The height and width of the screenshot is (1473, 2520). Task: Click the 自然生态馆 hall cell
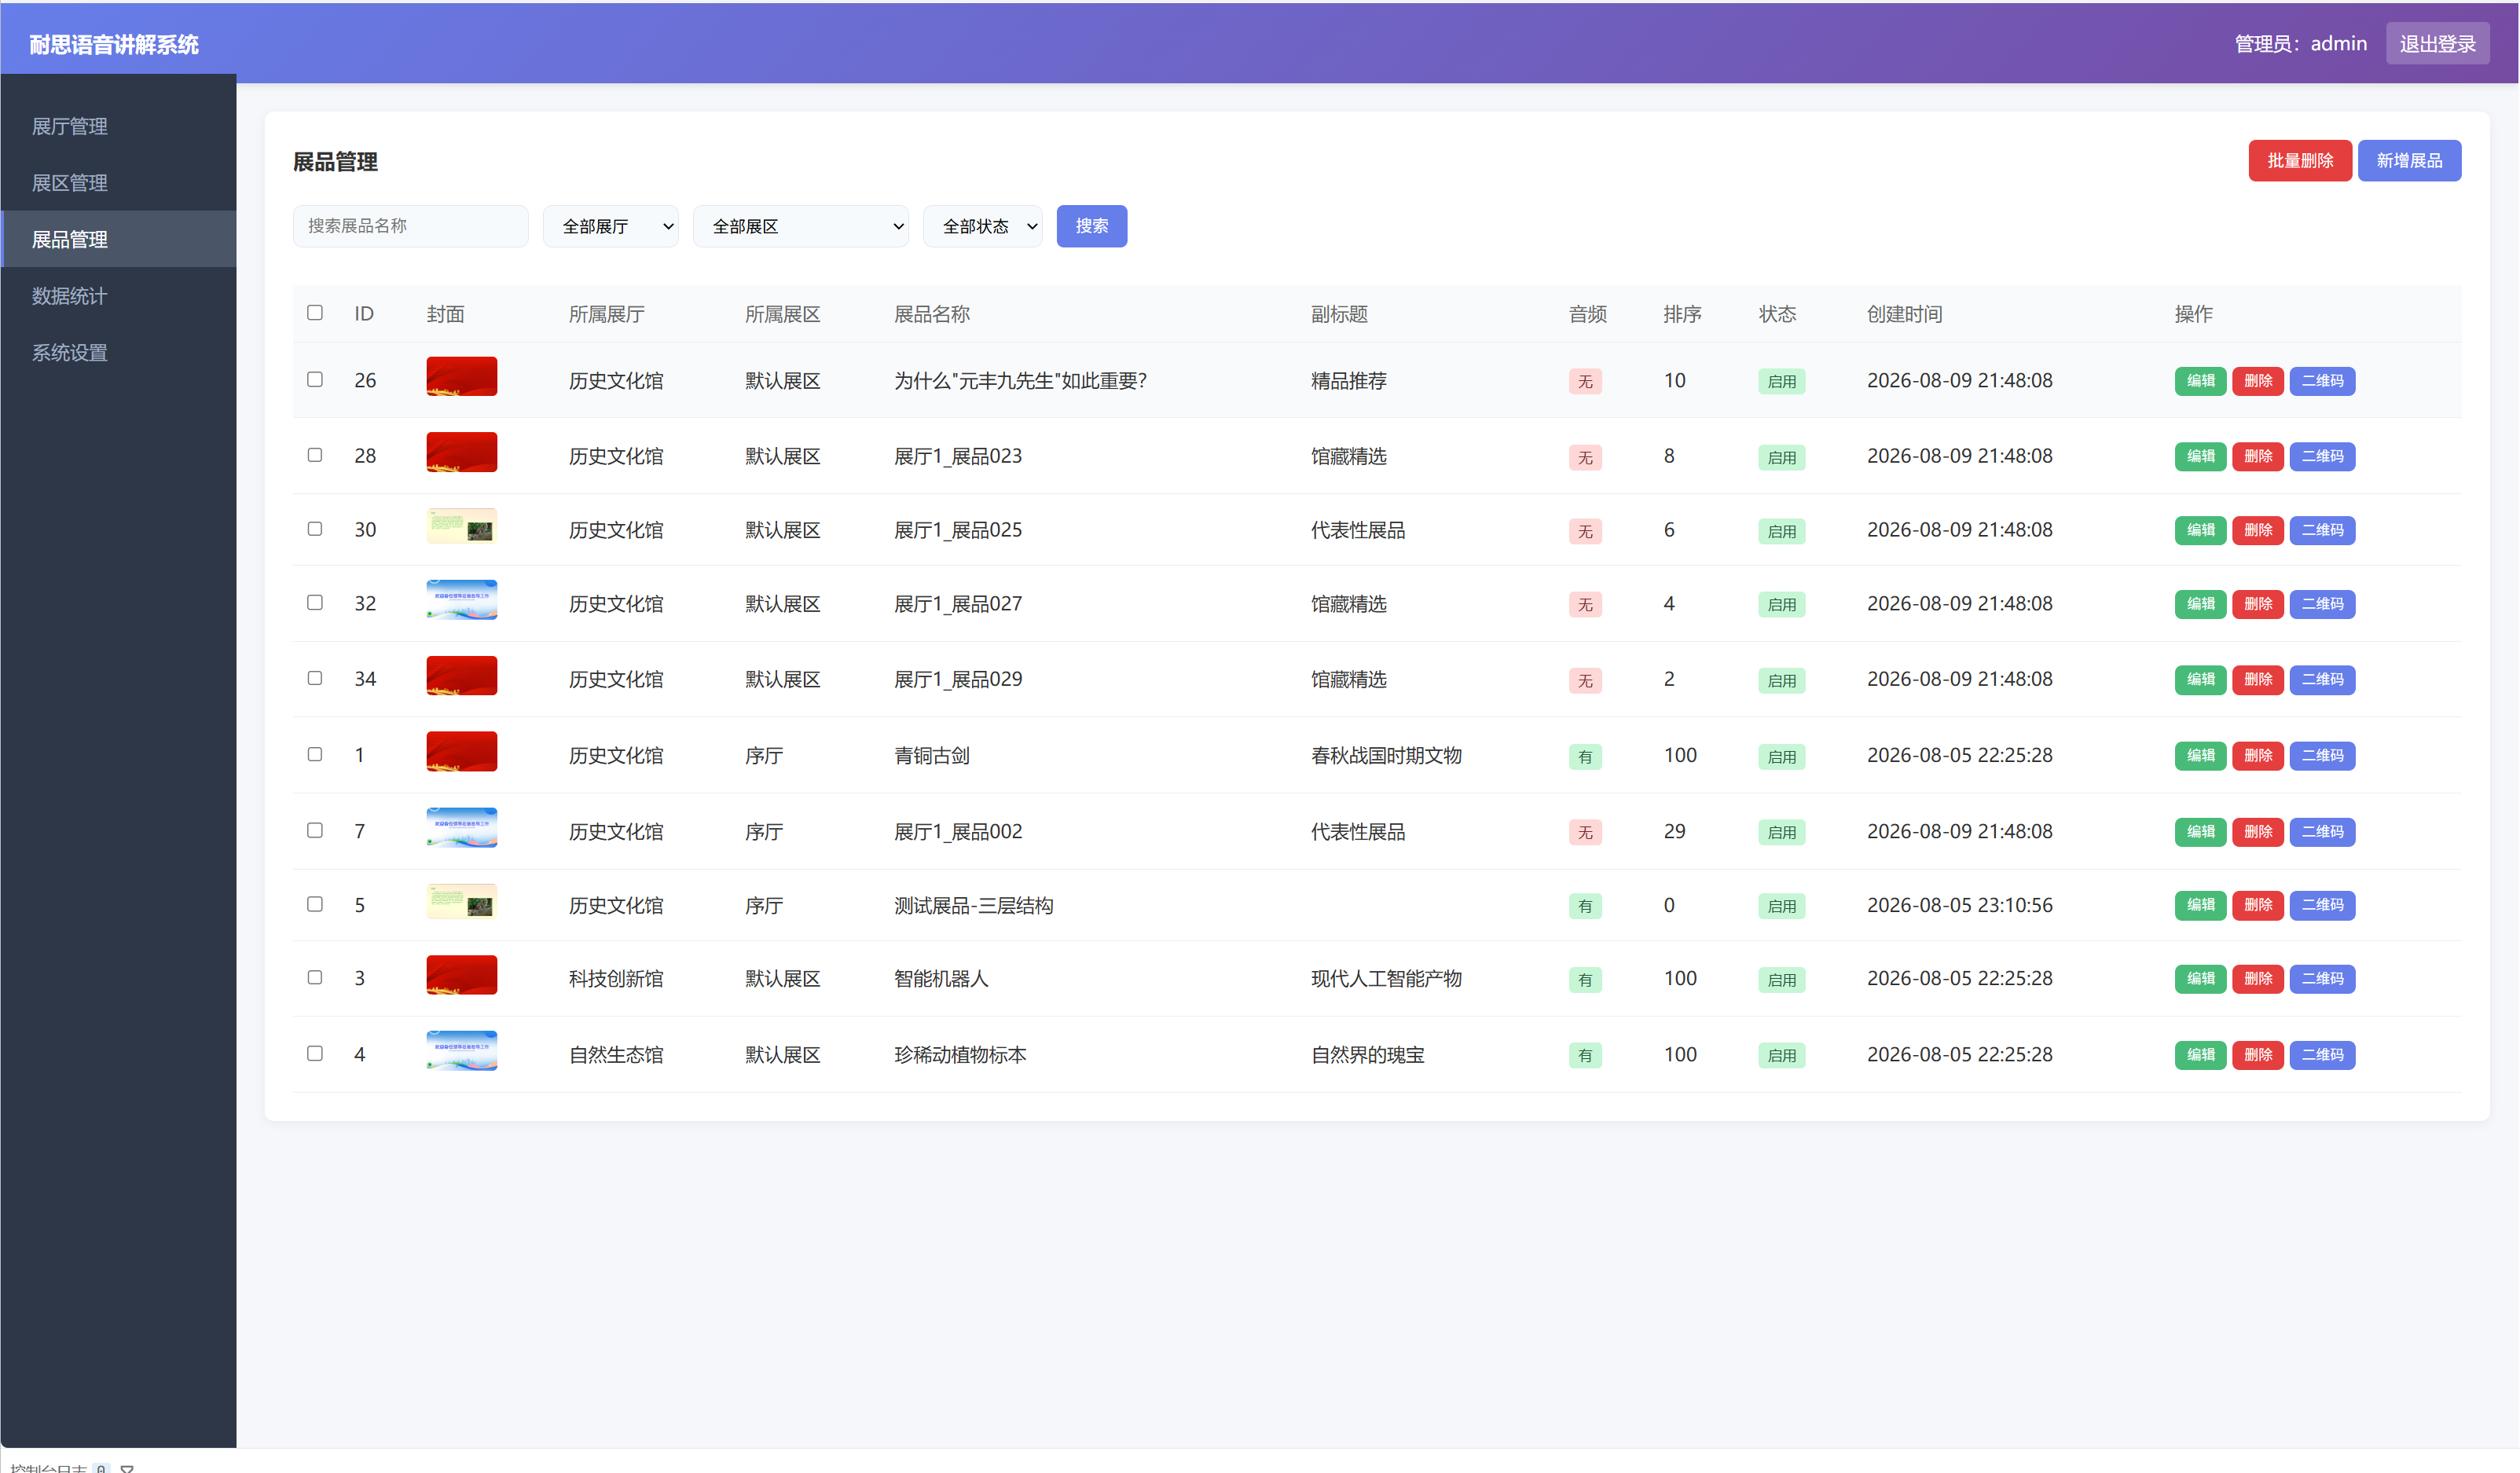(616, 1055)
